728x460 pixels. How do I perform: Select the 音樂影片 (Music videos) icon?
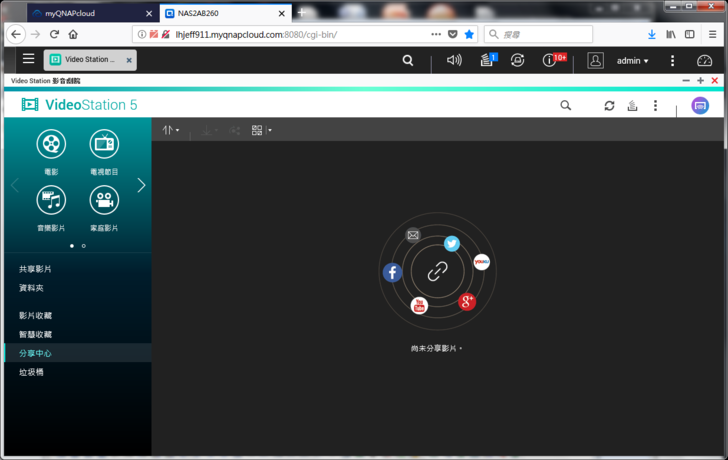pos(51,200)
